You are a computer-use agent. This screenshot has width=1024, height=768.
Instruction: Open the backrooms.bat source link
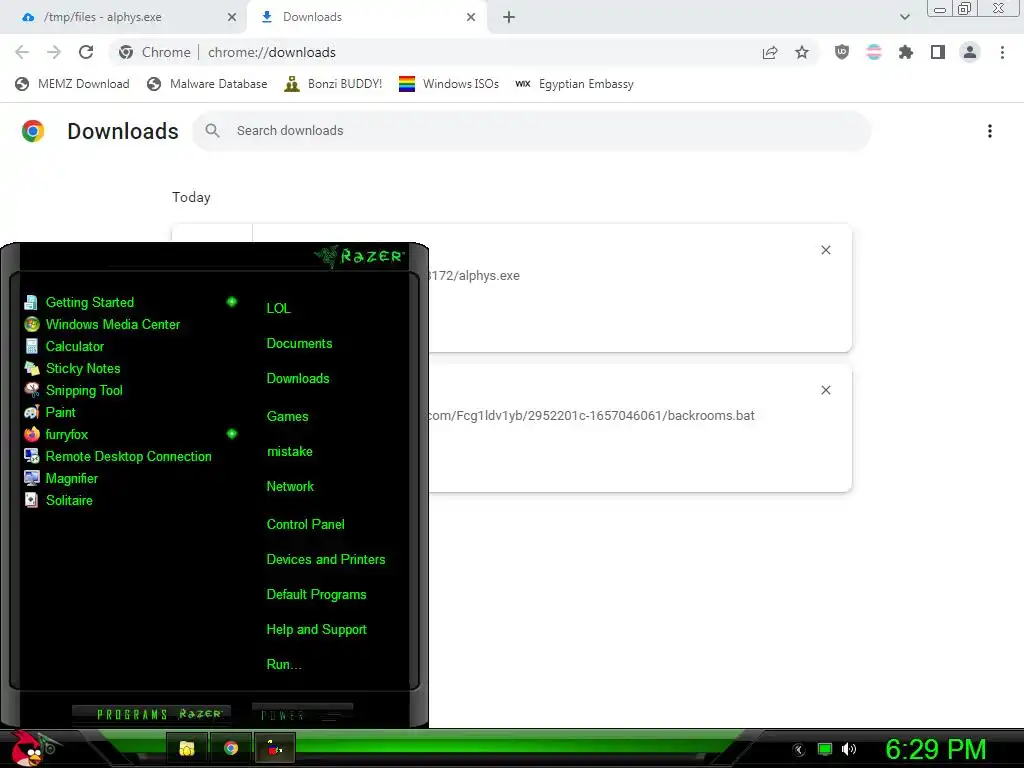591,415
